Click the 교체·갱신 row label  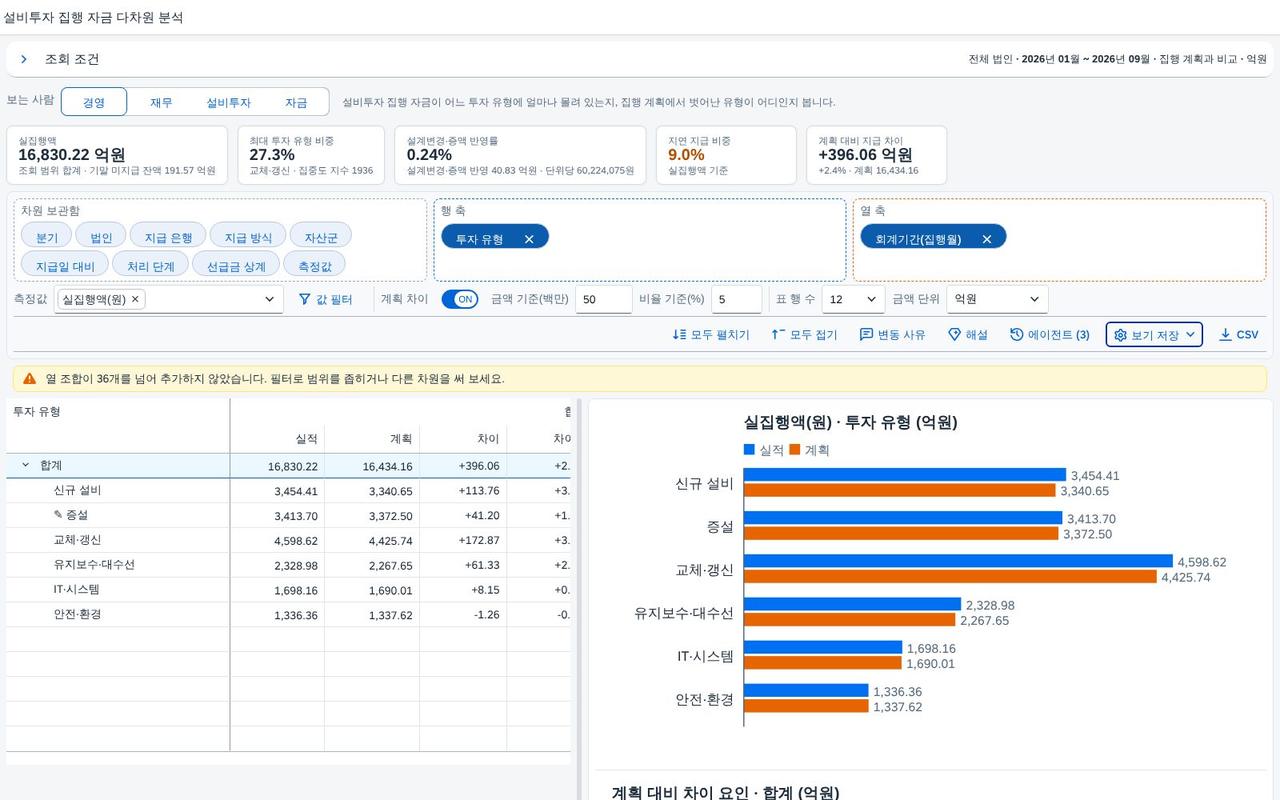click(77, 540)
